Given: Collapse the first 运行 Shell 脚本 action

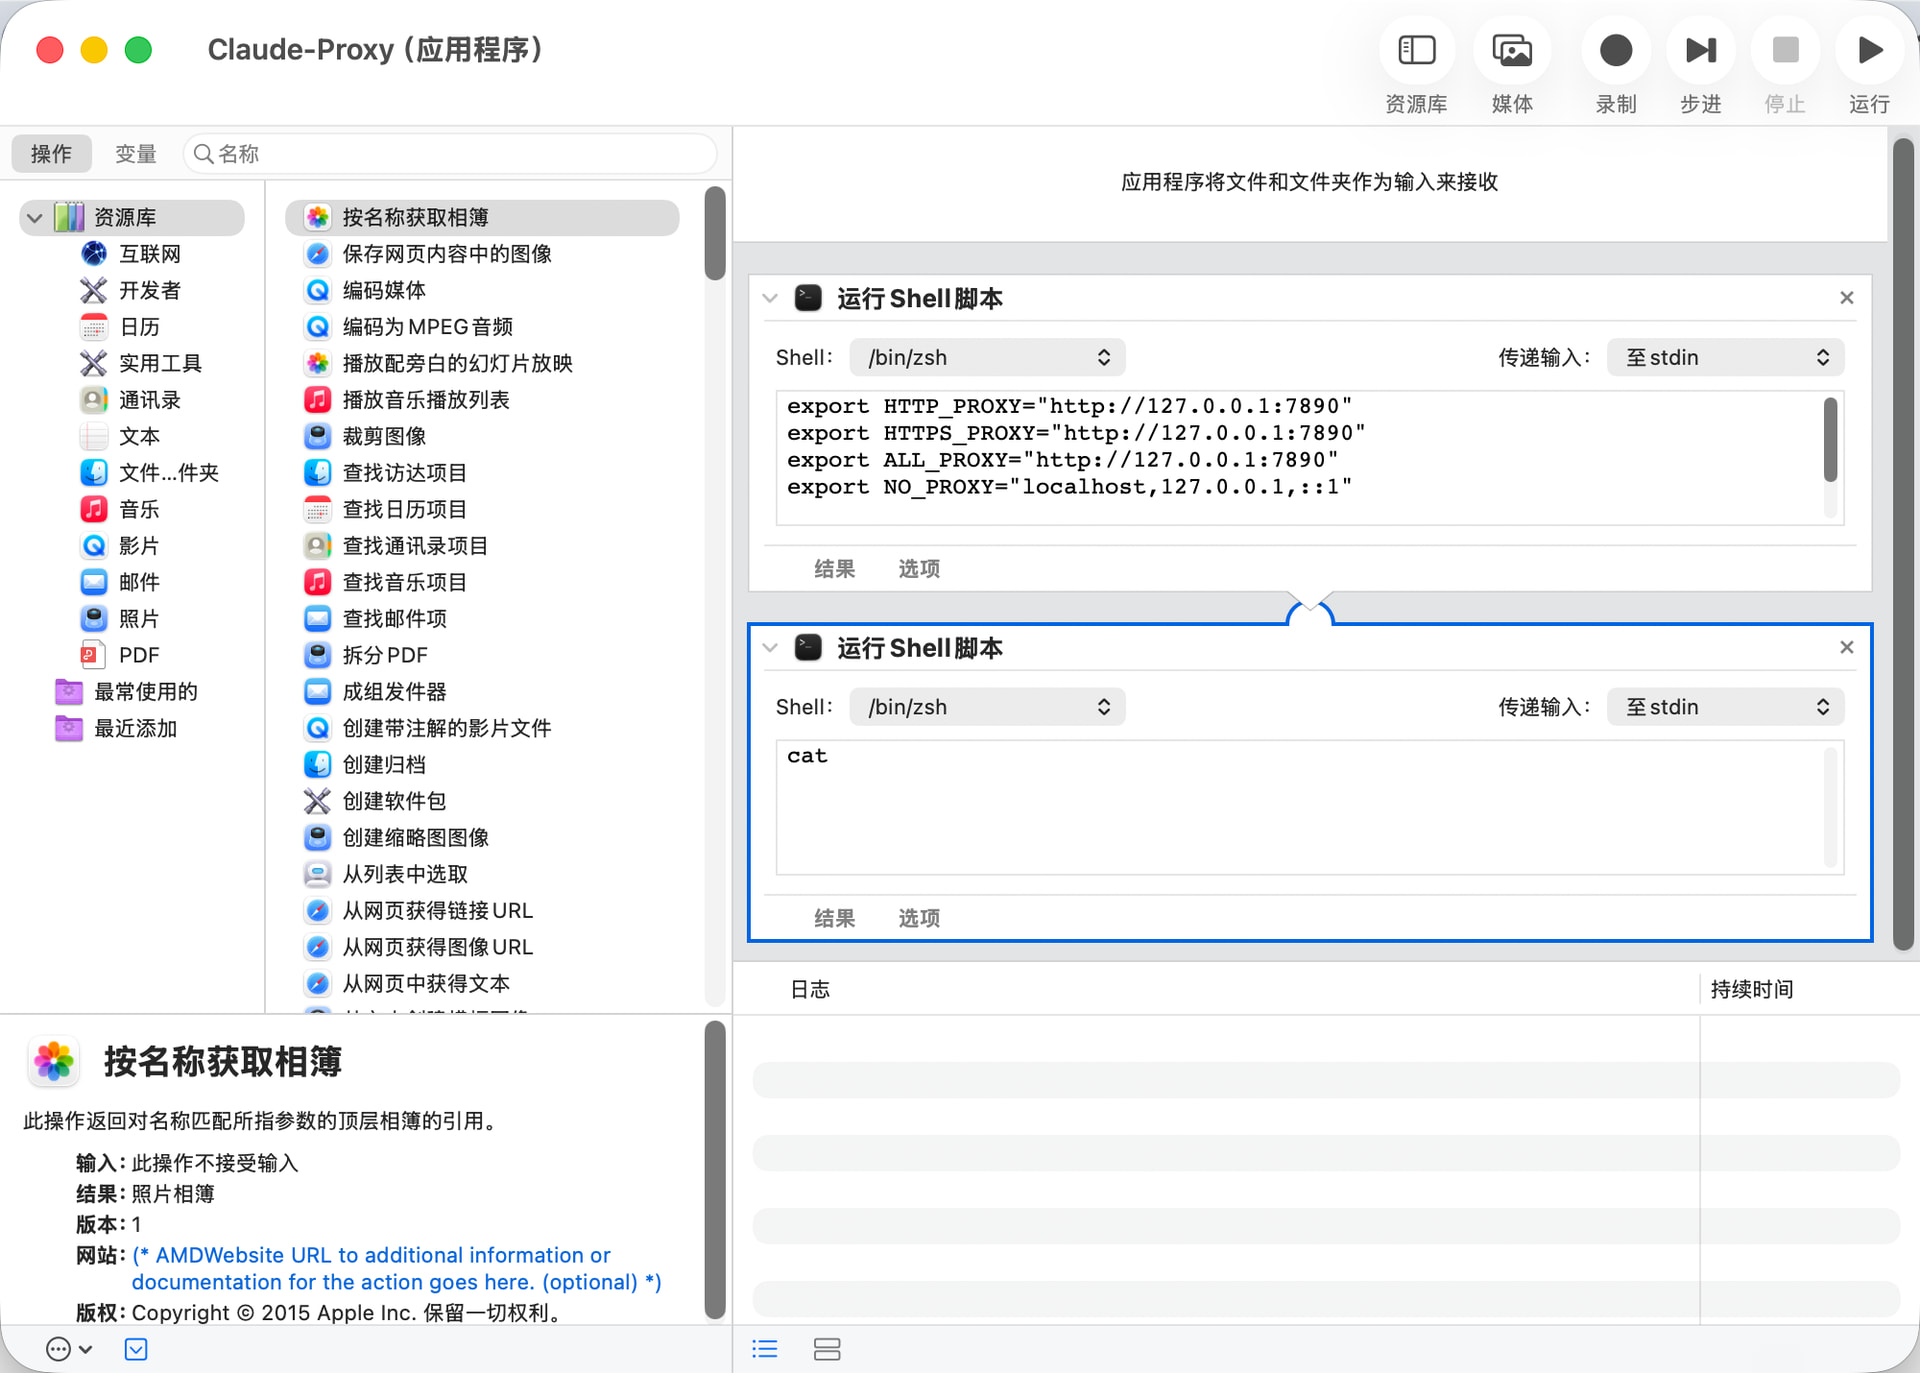Looking at the screenshot, I should 770,298.
